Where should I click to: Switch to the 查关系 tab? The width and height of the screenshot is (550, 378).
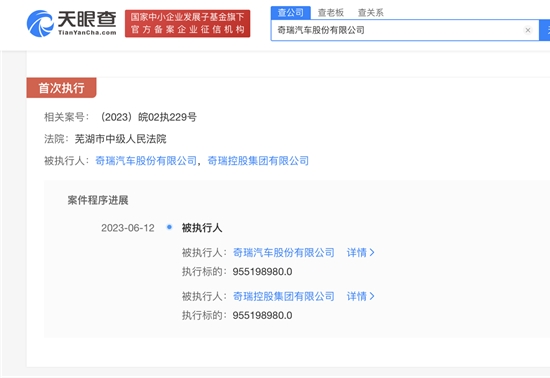pyautogui.click(x=370, y=13)
